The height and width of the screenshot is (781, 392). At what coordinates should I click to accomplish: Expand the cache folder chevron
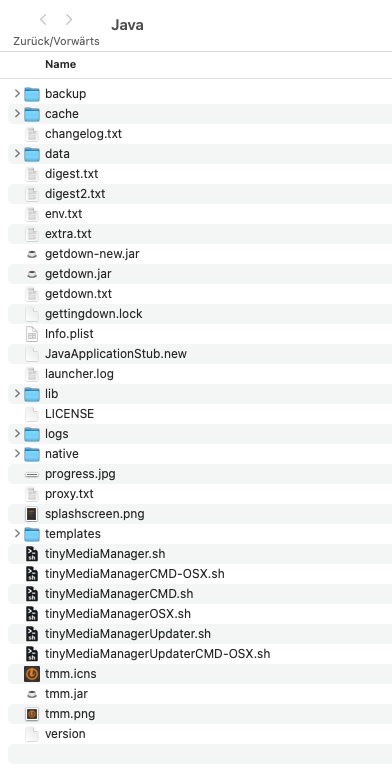(x=17, y=114)
